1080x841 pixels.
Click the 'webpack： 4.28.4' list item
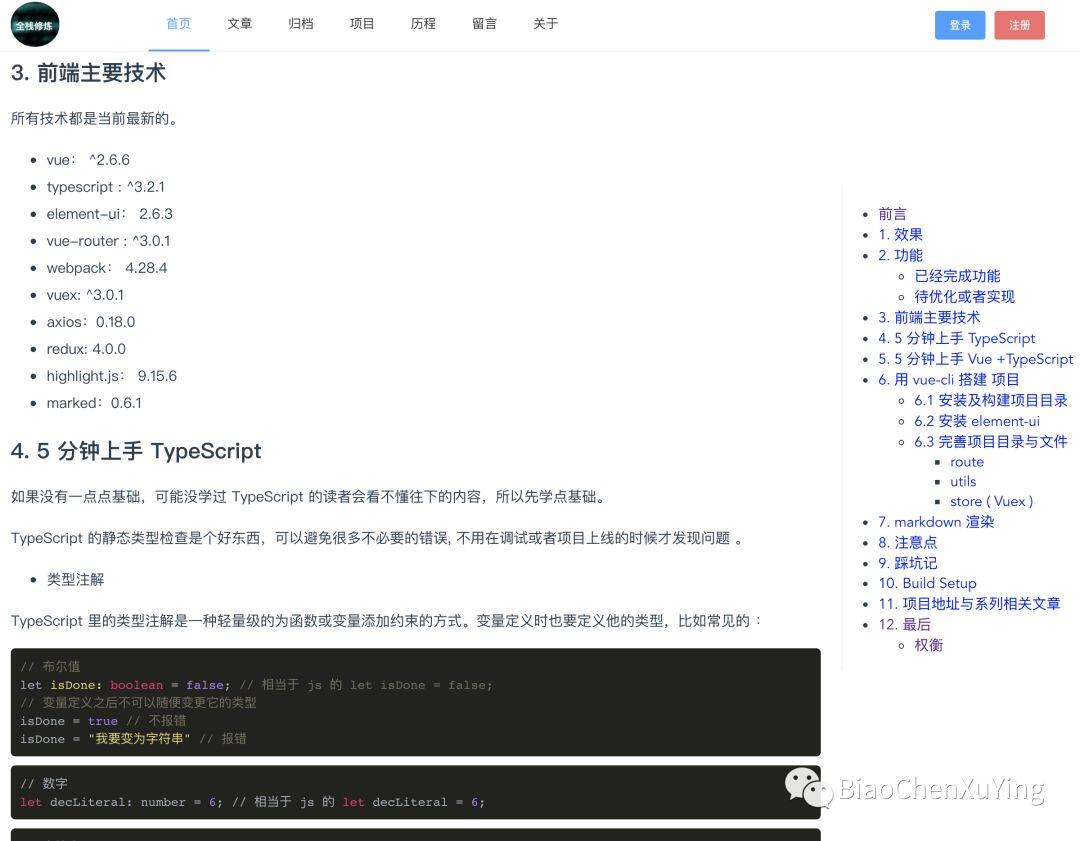107,268
